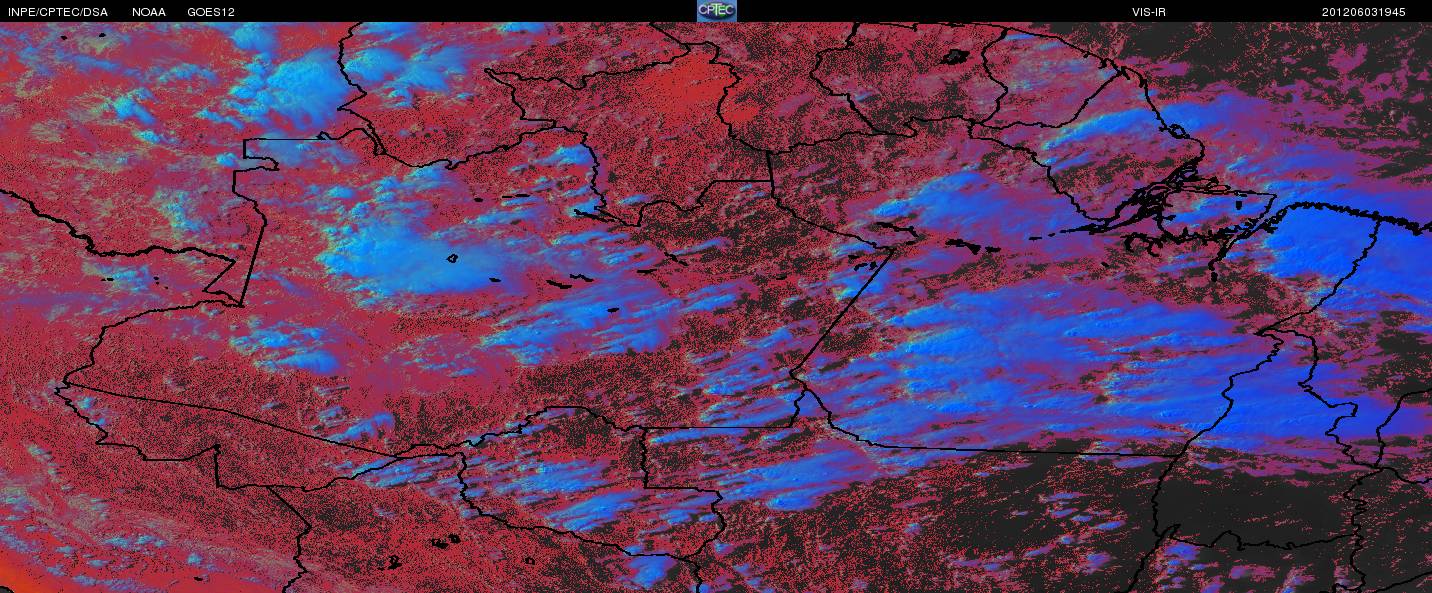Click the NOAA label in header

click(x=149, y=12)
